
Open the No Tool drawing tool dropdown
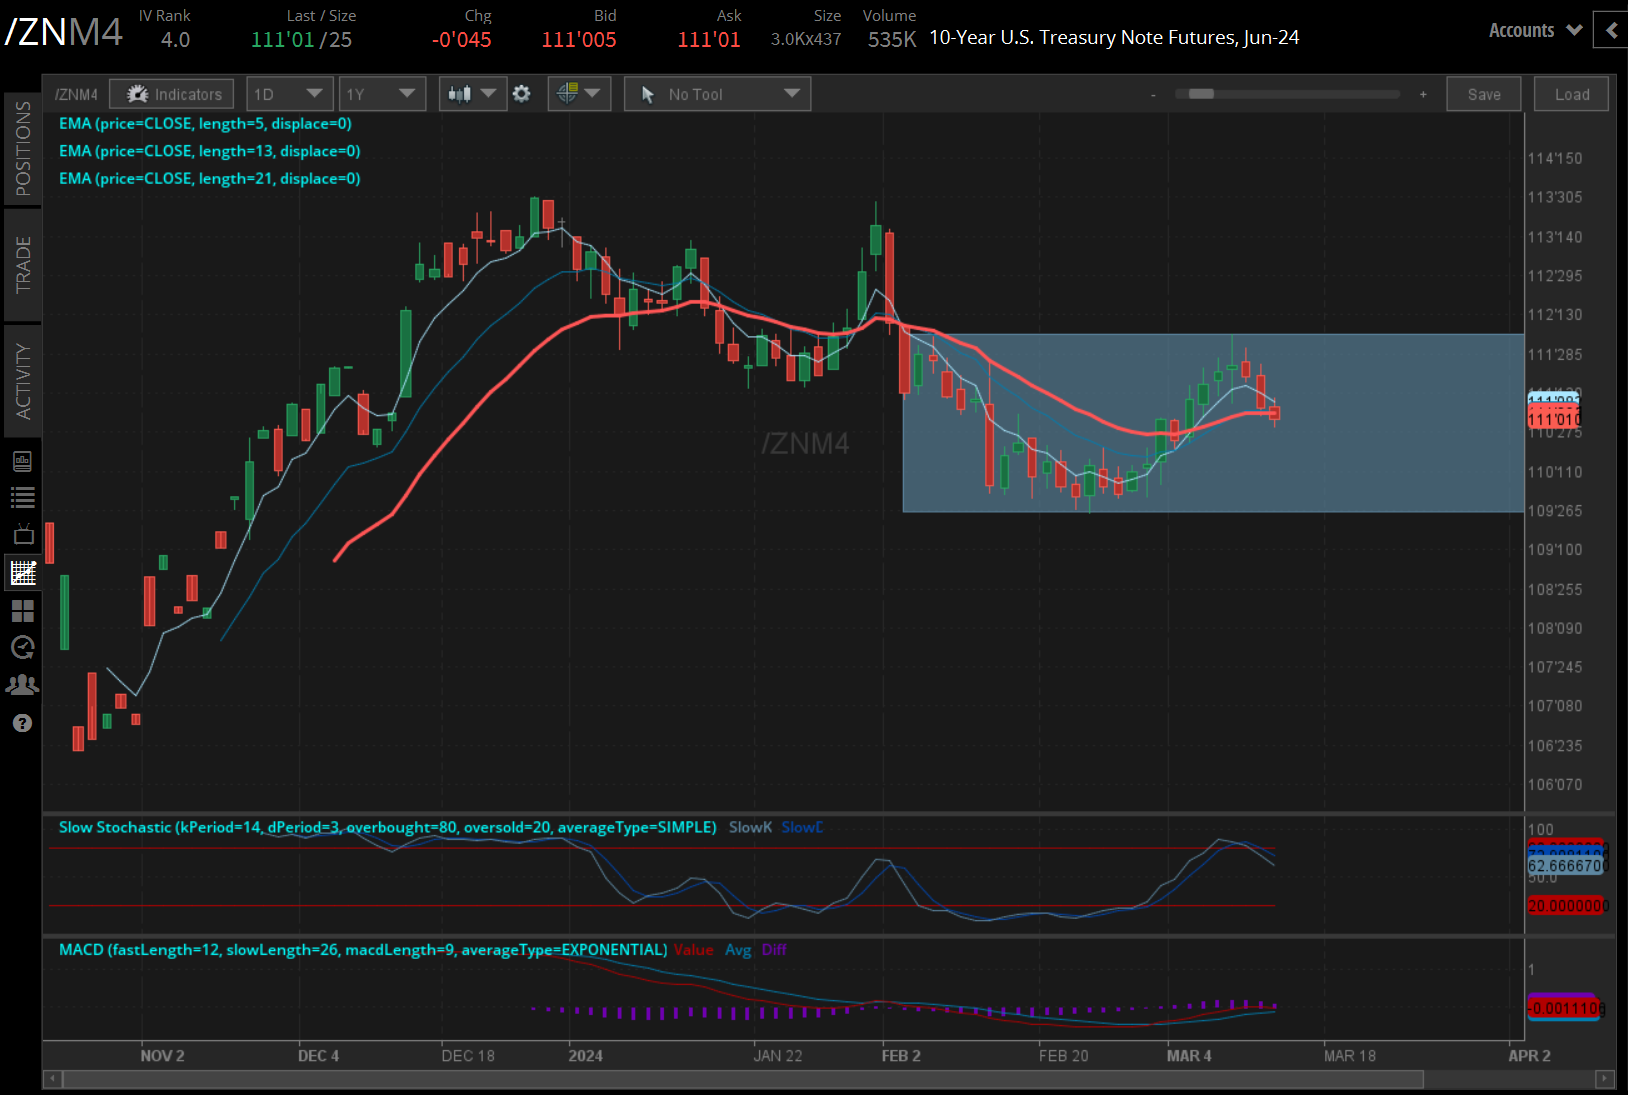click(717, 94)
